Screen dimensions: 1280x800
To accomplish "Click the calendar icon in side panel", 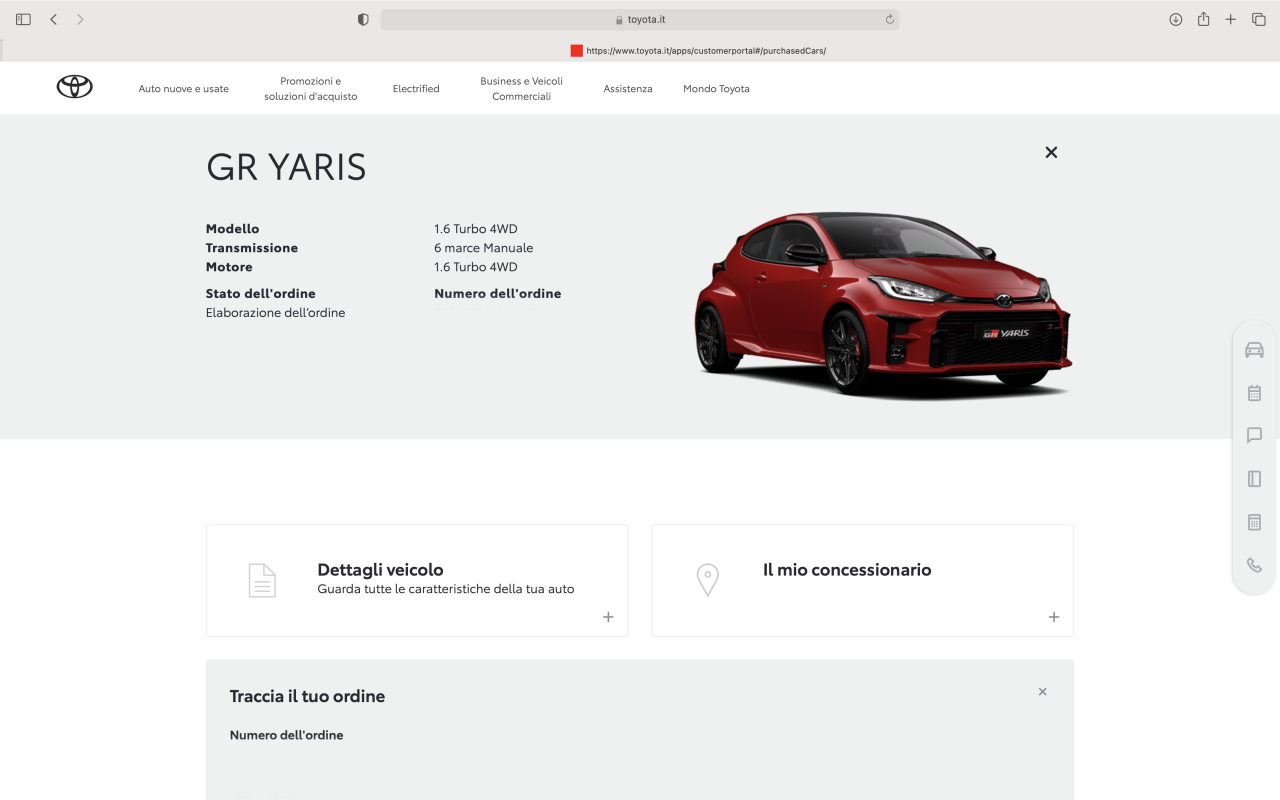I will pos(1254,393).
